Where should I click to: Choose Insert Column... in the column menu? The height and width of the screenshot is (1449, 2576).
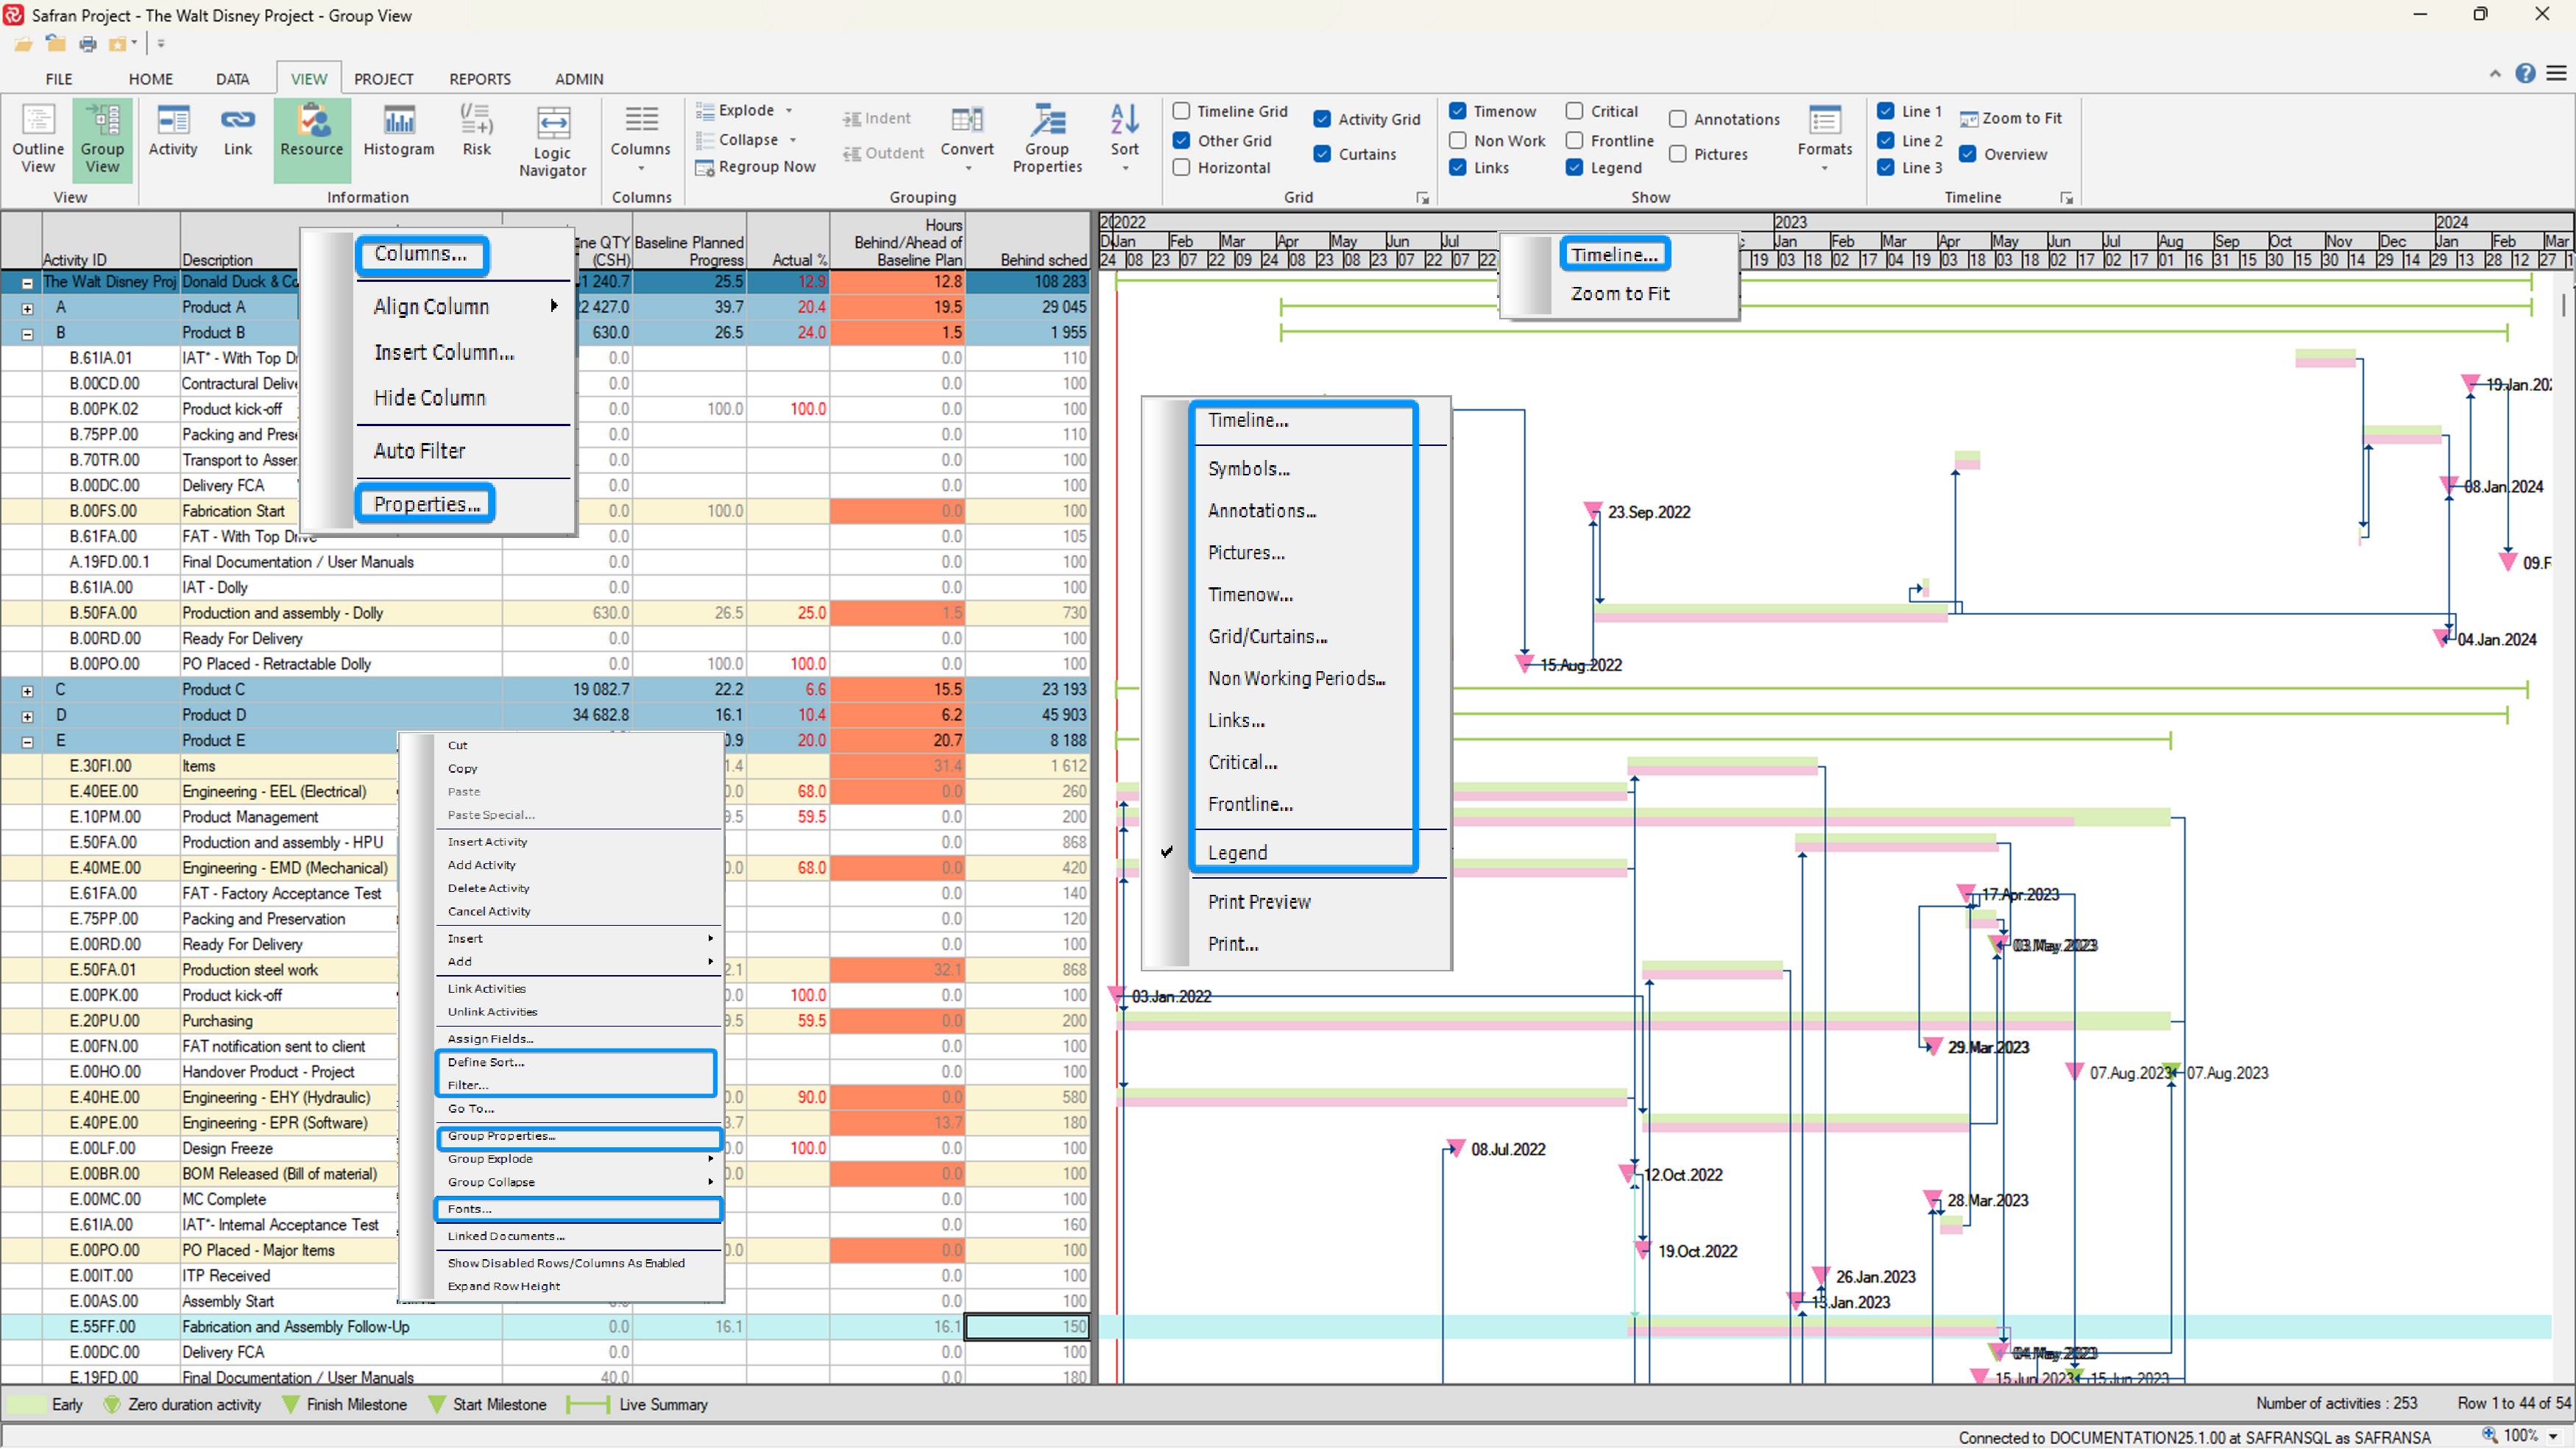(443, 353)
